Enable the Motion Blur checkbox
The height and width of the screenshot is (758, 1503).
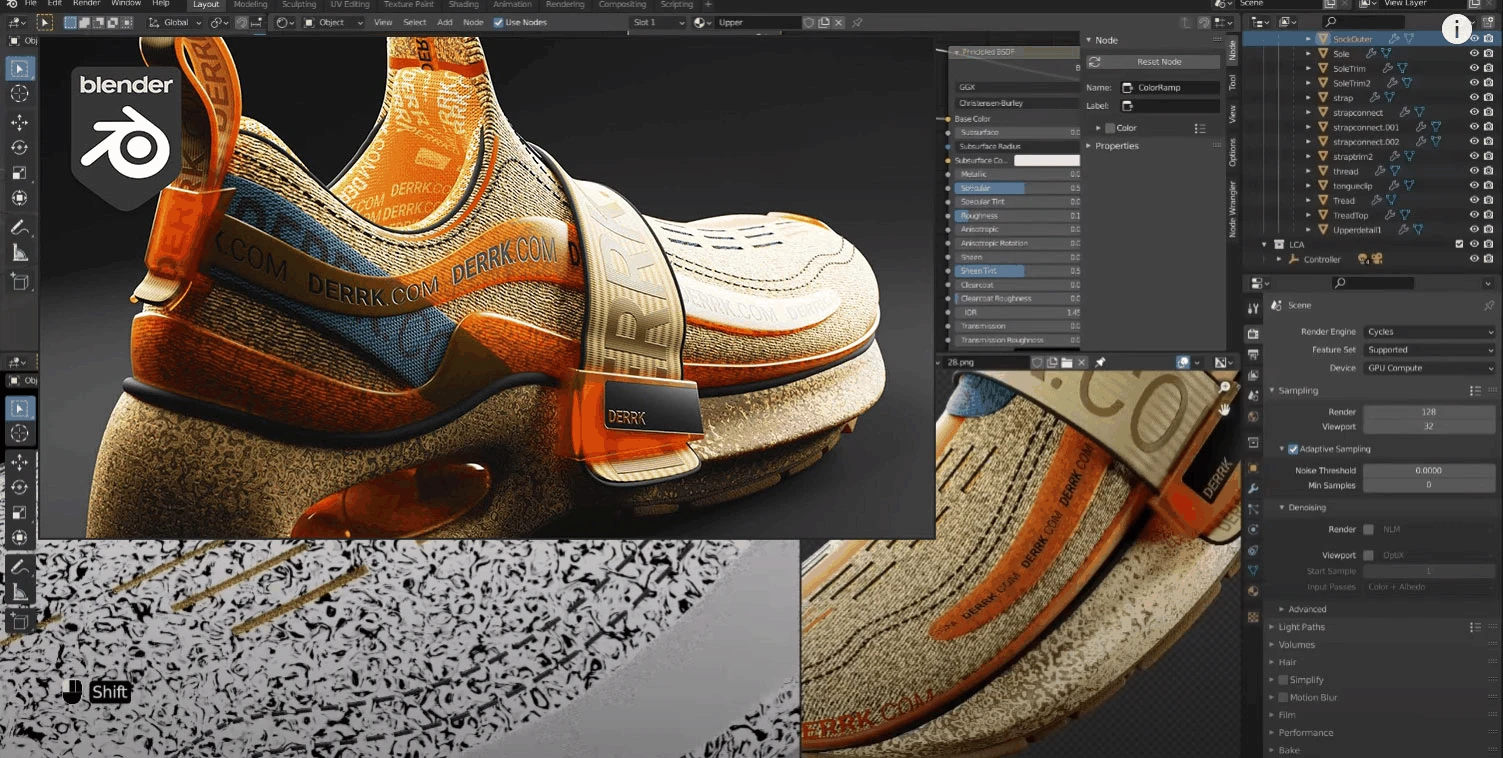tap(1283, 697)
